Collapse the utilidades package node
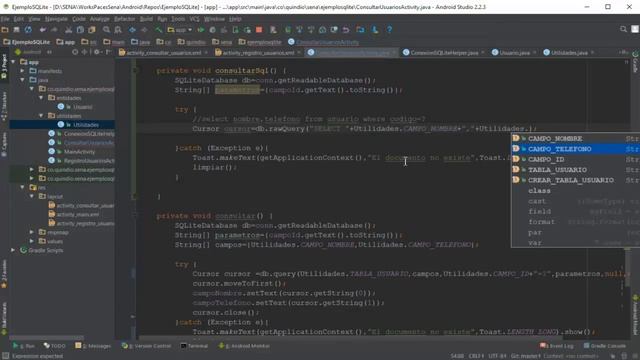Image resolution: width=640 pixels, height=360 pixels. tap(41, 116)
